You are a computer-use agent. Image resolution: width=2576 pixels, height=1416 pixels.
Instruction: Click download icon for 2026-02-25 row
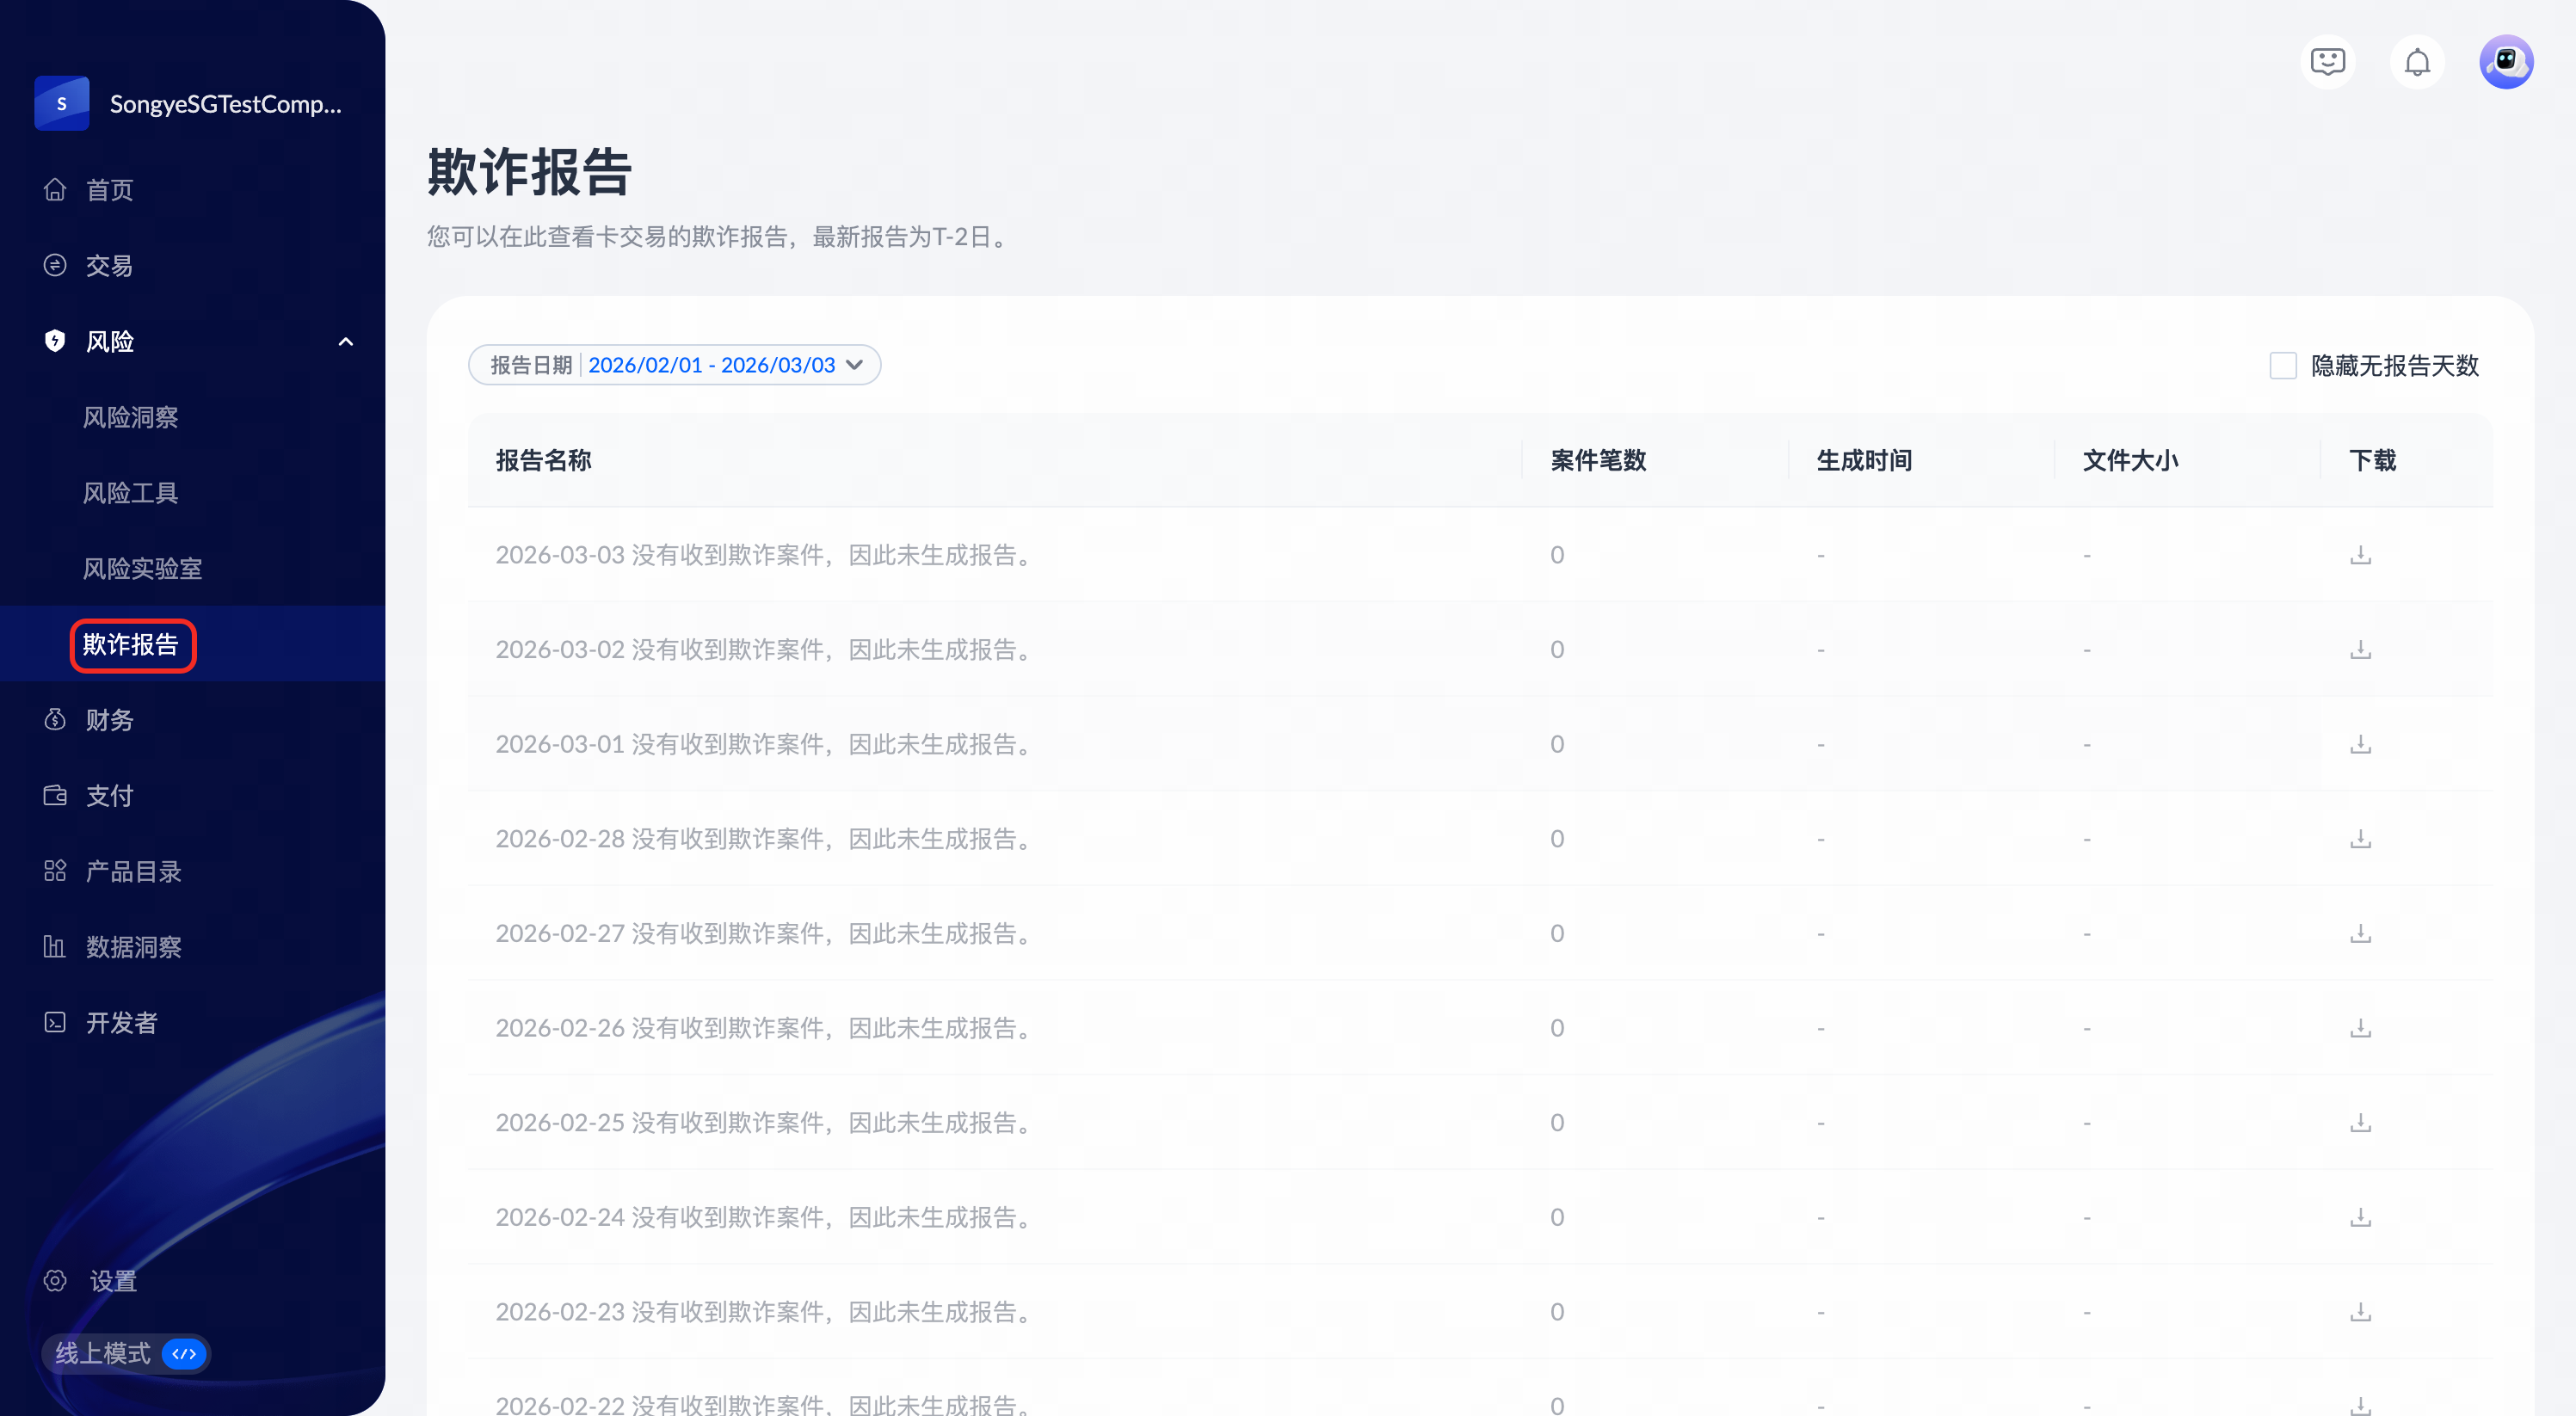point(2360,1123)
